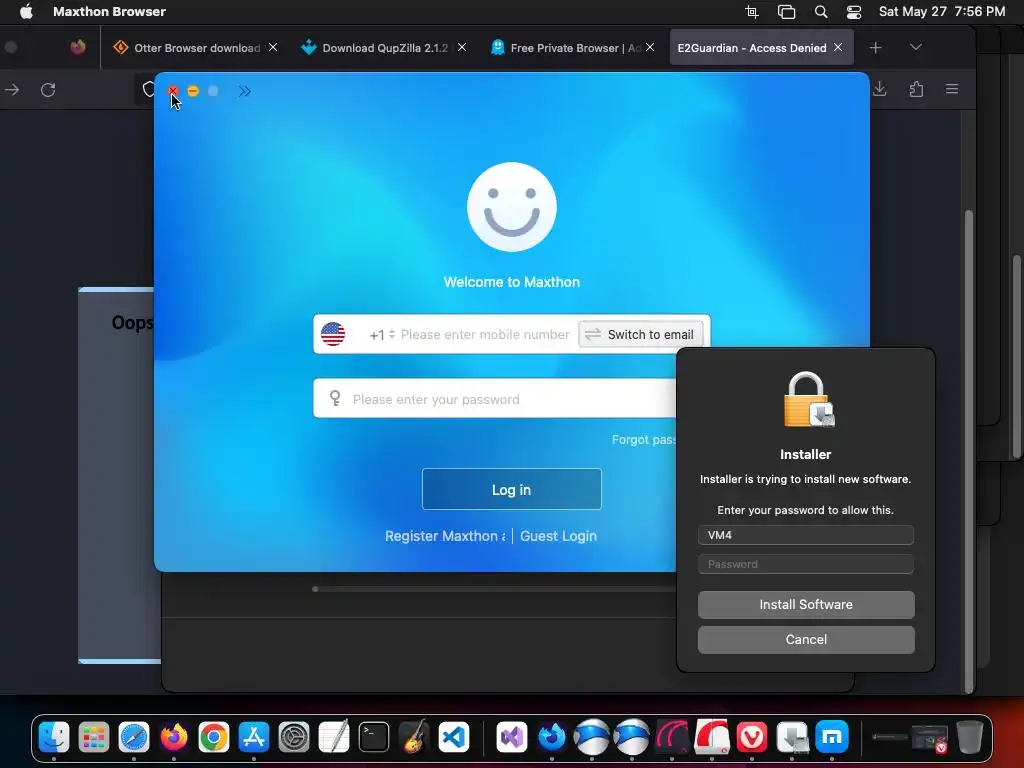Screen dimensions: 1024x768
Task: Open Control Center in the menu bar
Action: point(854,12)
